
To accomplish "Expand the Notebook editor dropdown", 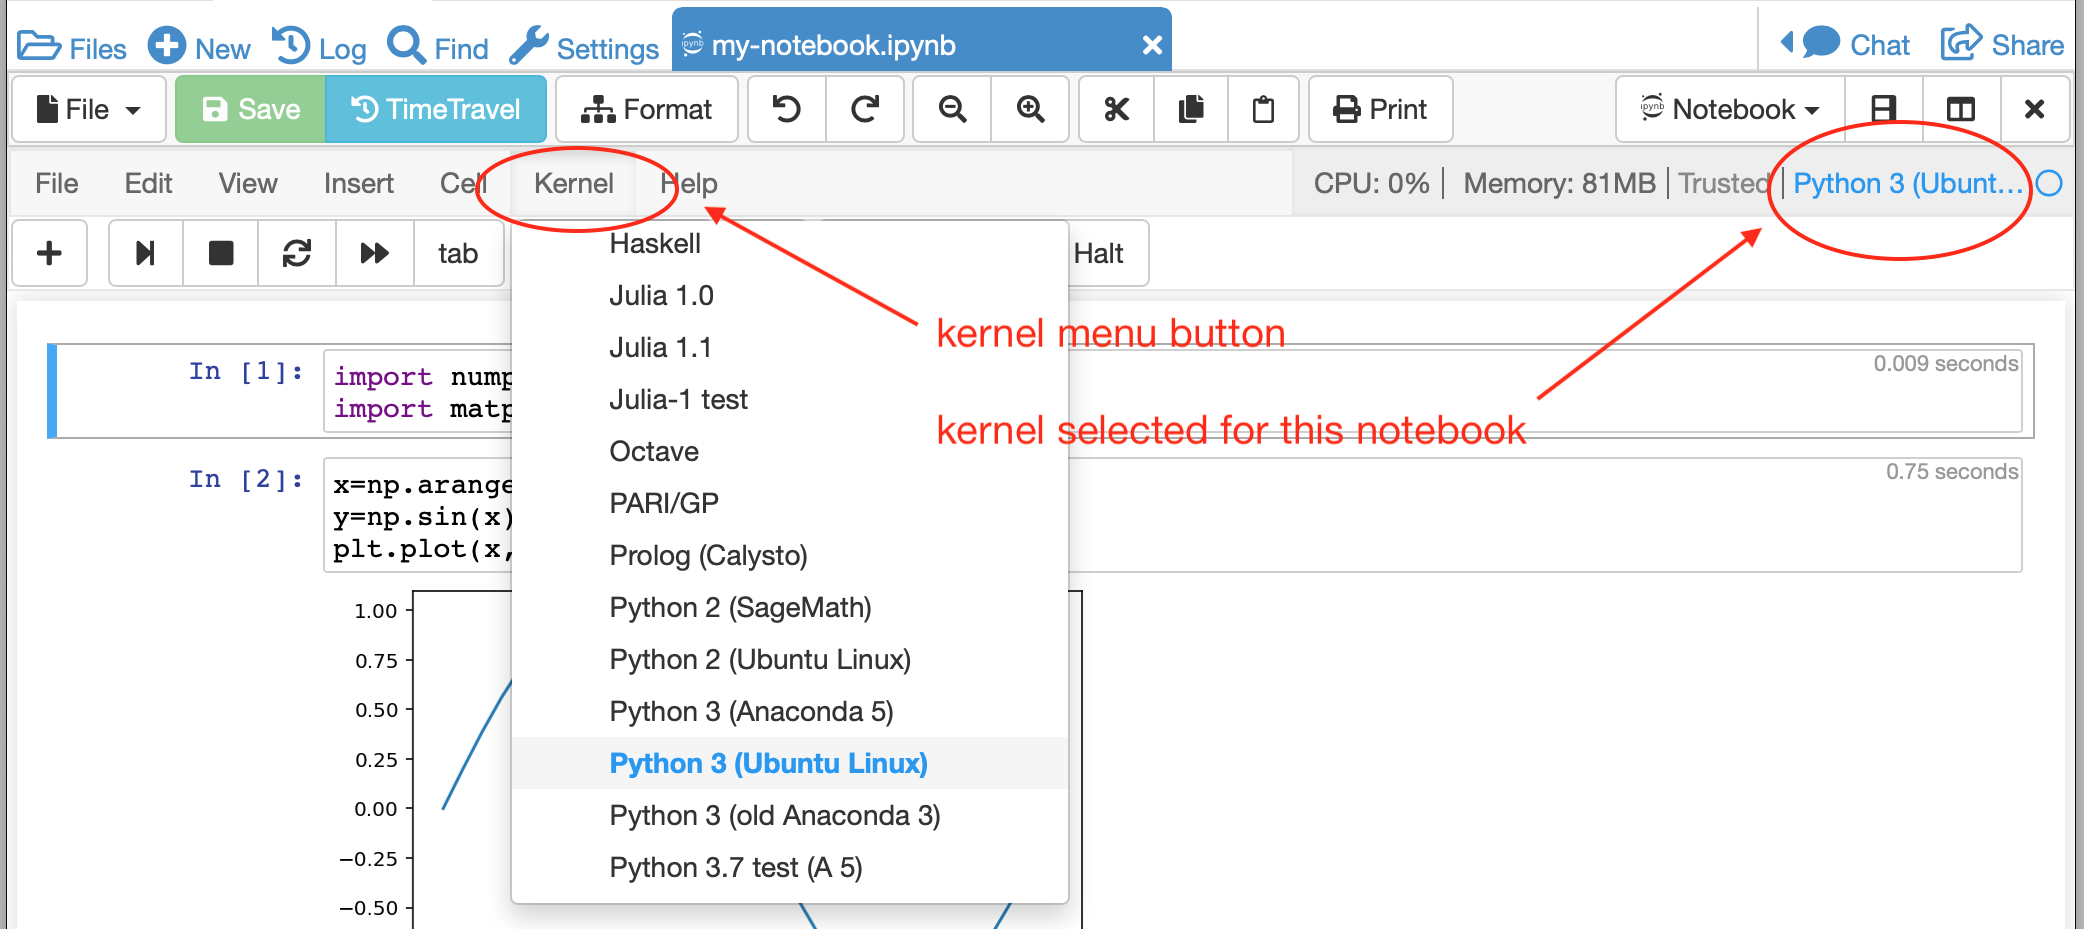I will click(1729, 109).
